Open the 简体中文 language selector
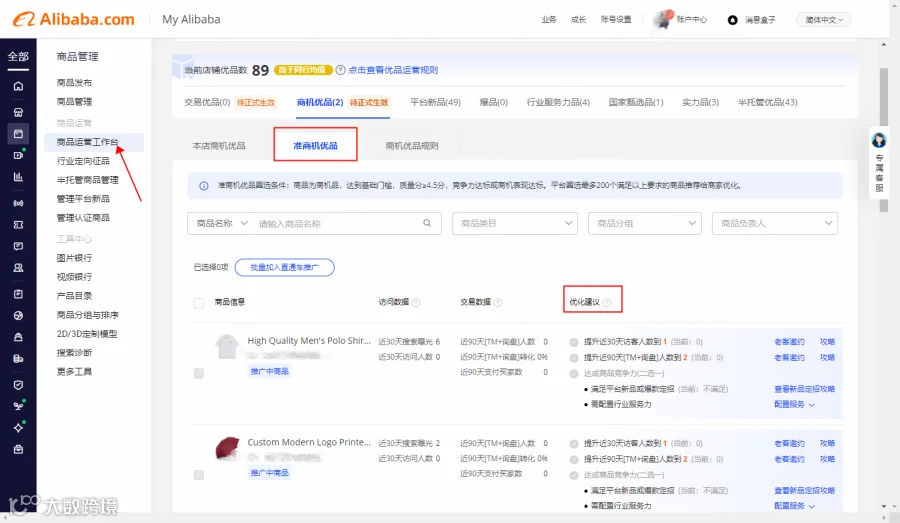Viewport: 900px width, 523px height. click(x=824, y=20)
